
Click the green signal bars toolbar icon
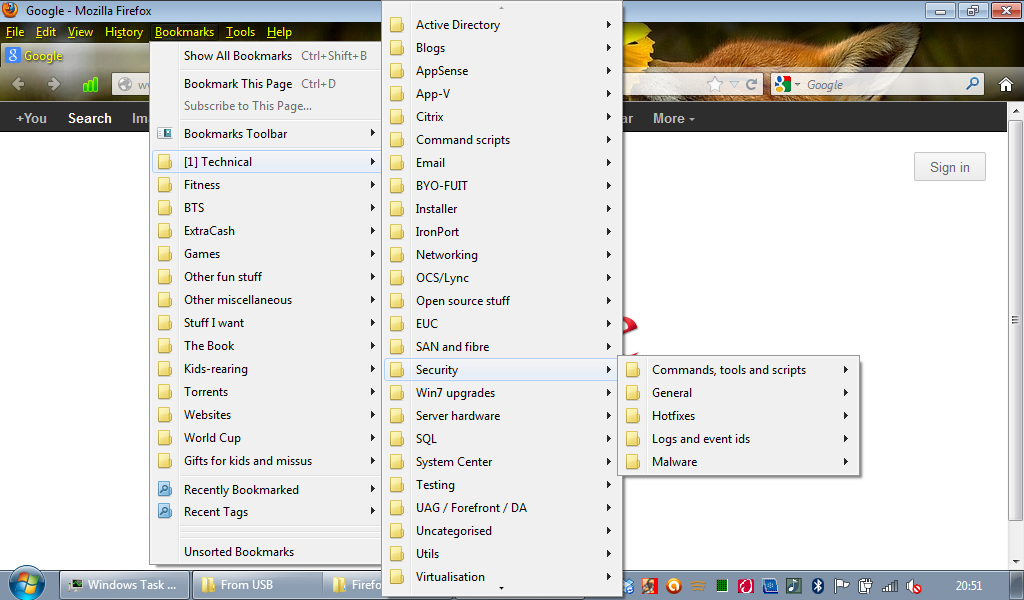90,84
